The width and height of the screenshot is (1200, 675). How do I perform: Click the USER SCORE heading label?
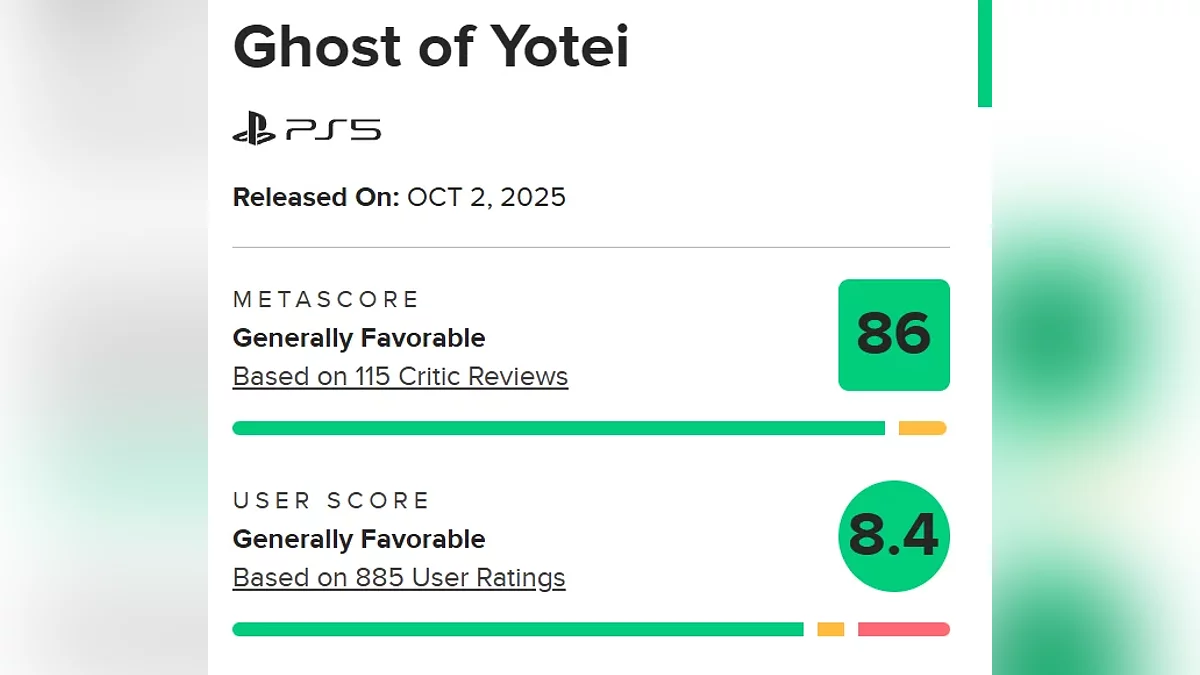tap(331, 500)
